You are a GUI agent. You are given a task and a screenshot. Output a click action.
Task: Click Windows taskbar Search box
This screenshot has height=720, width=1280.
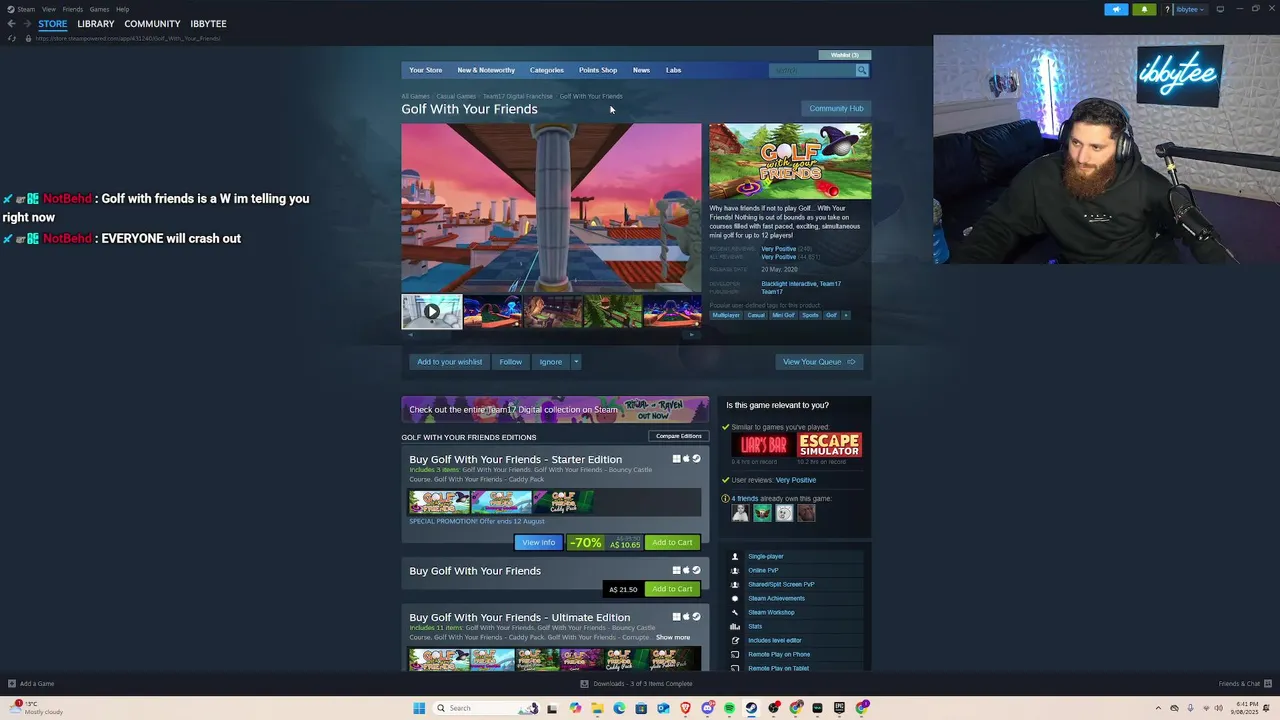487,708
